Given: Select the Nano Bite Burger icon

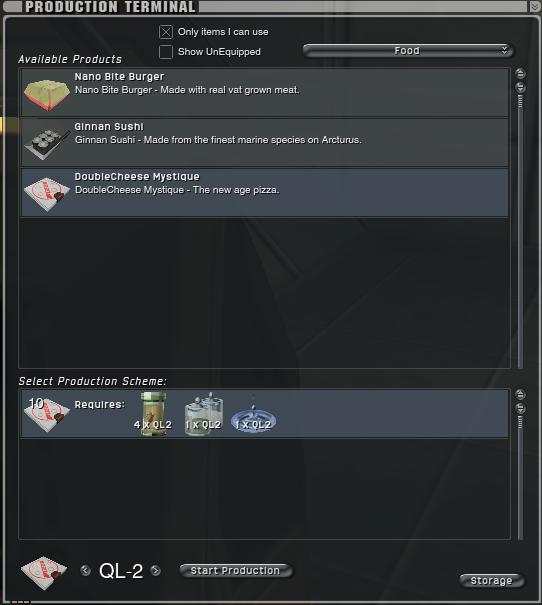Looking at the screenshot, I should [46, 94].
